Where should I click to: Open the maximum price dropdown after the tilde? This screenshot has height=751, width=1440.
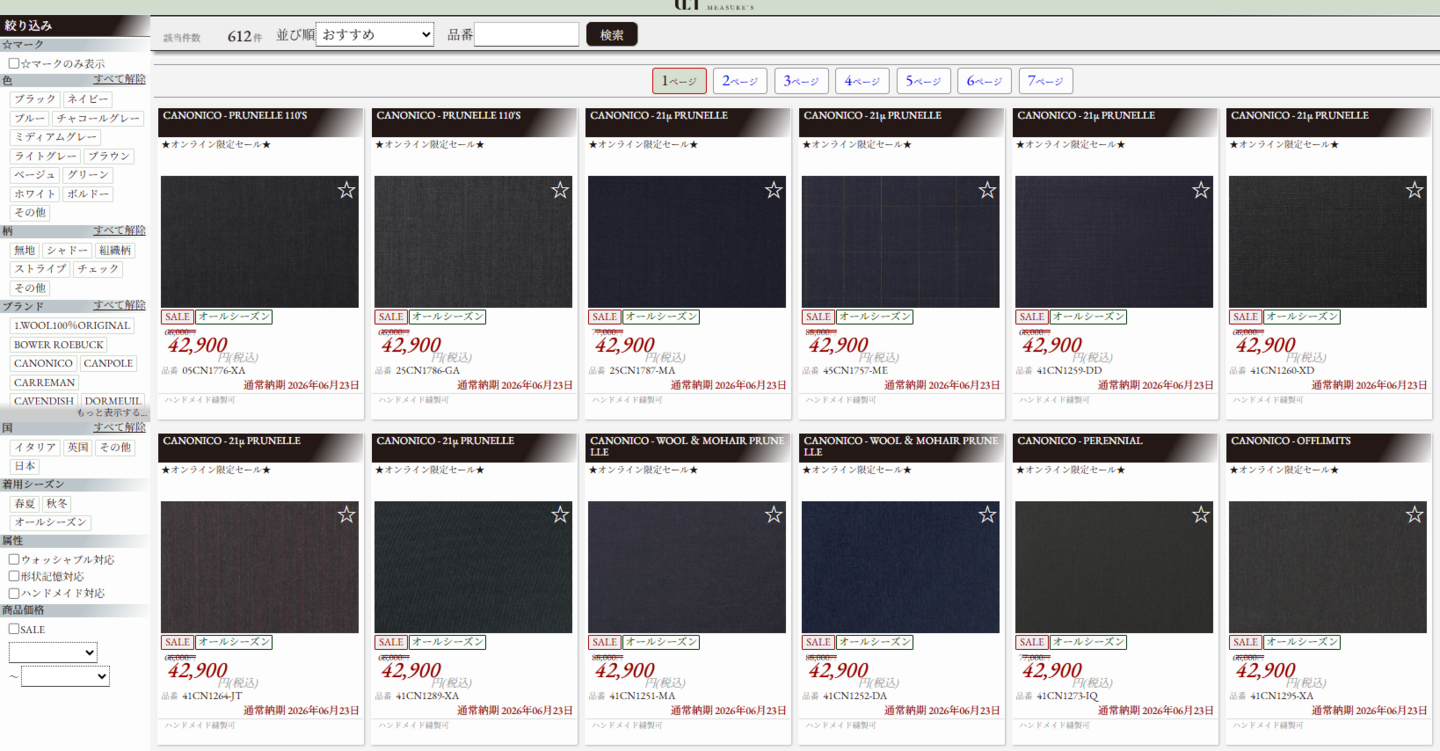tap(65, 677)
